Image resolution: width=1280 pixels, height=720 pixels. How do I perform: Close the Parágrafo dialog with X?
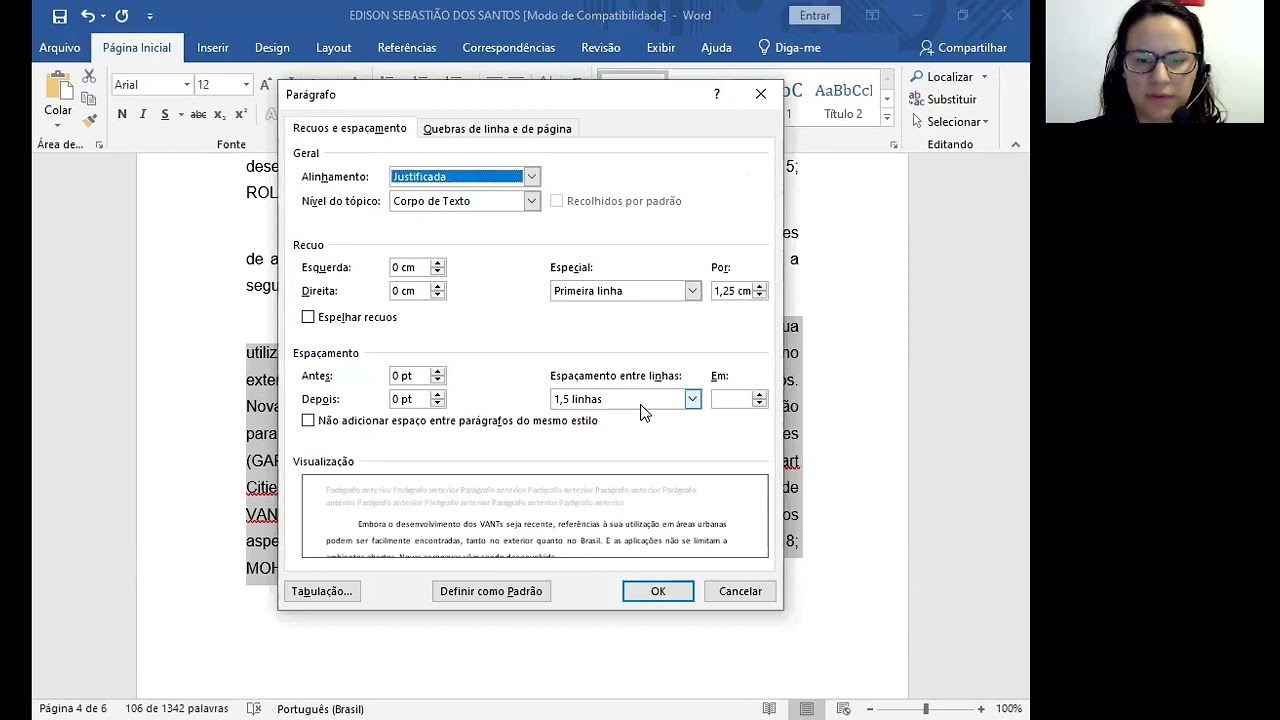pyautogui.click(x=761, y=94)
